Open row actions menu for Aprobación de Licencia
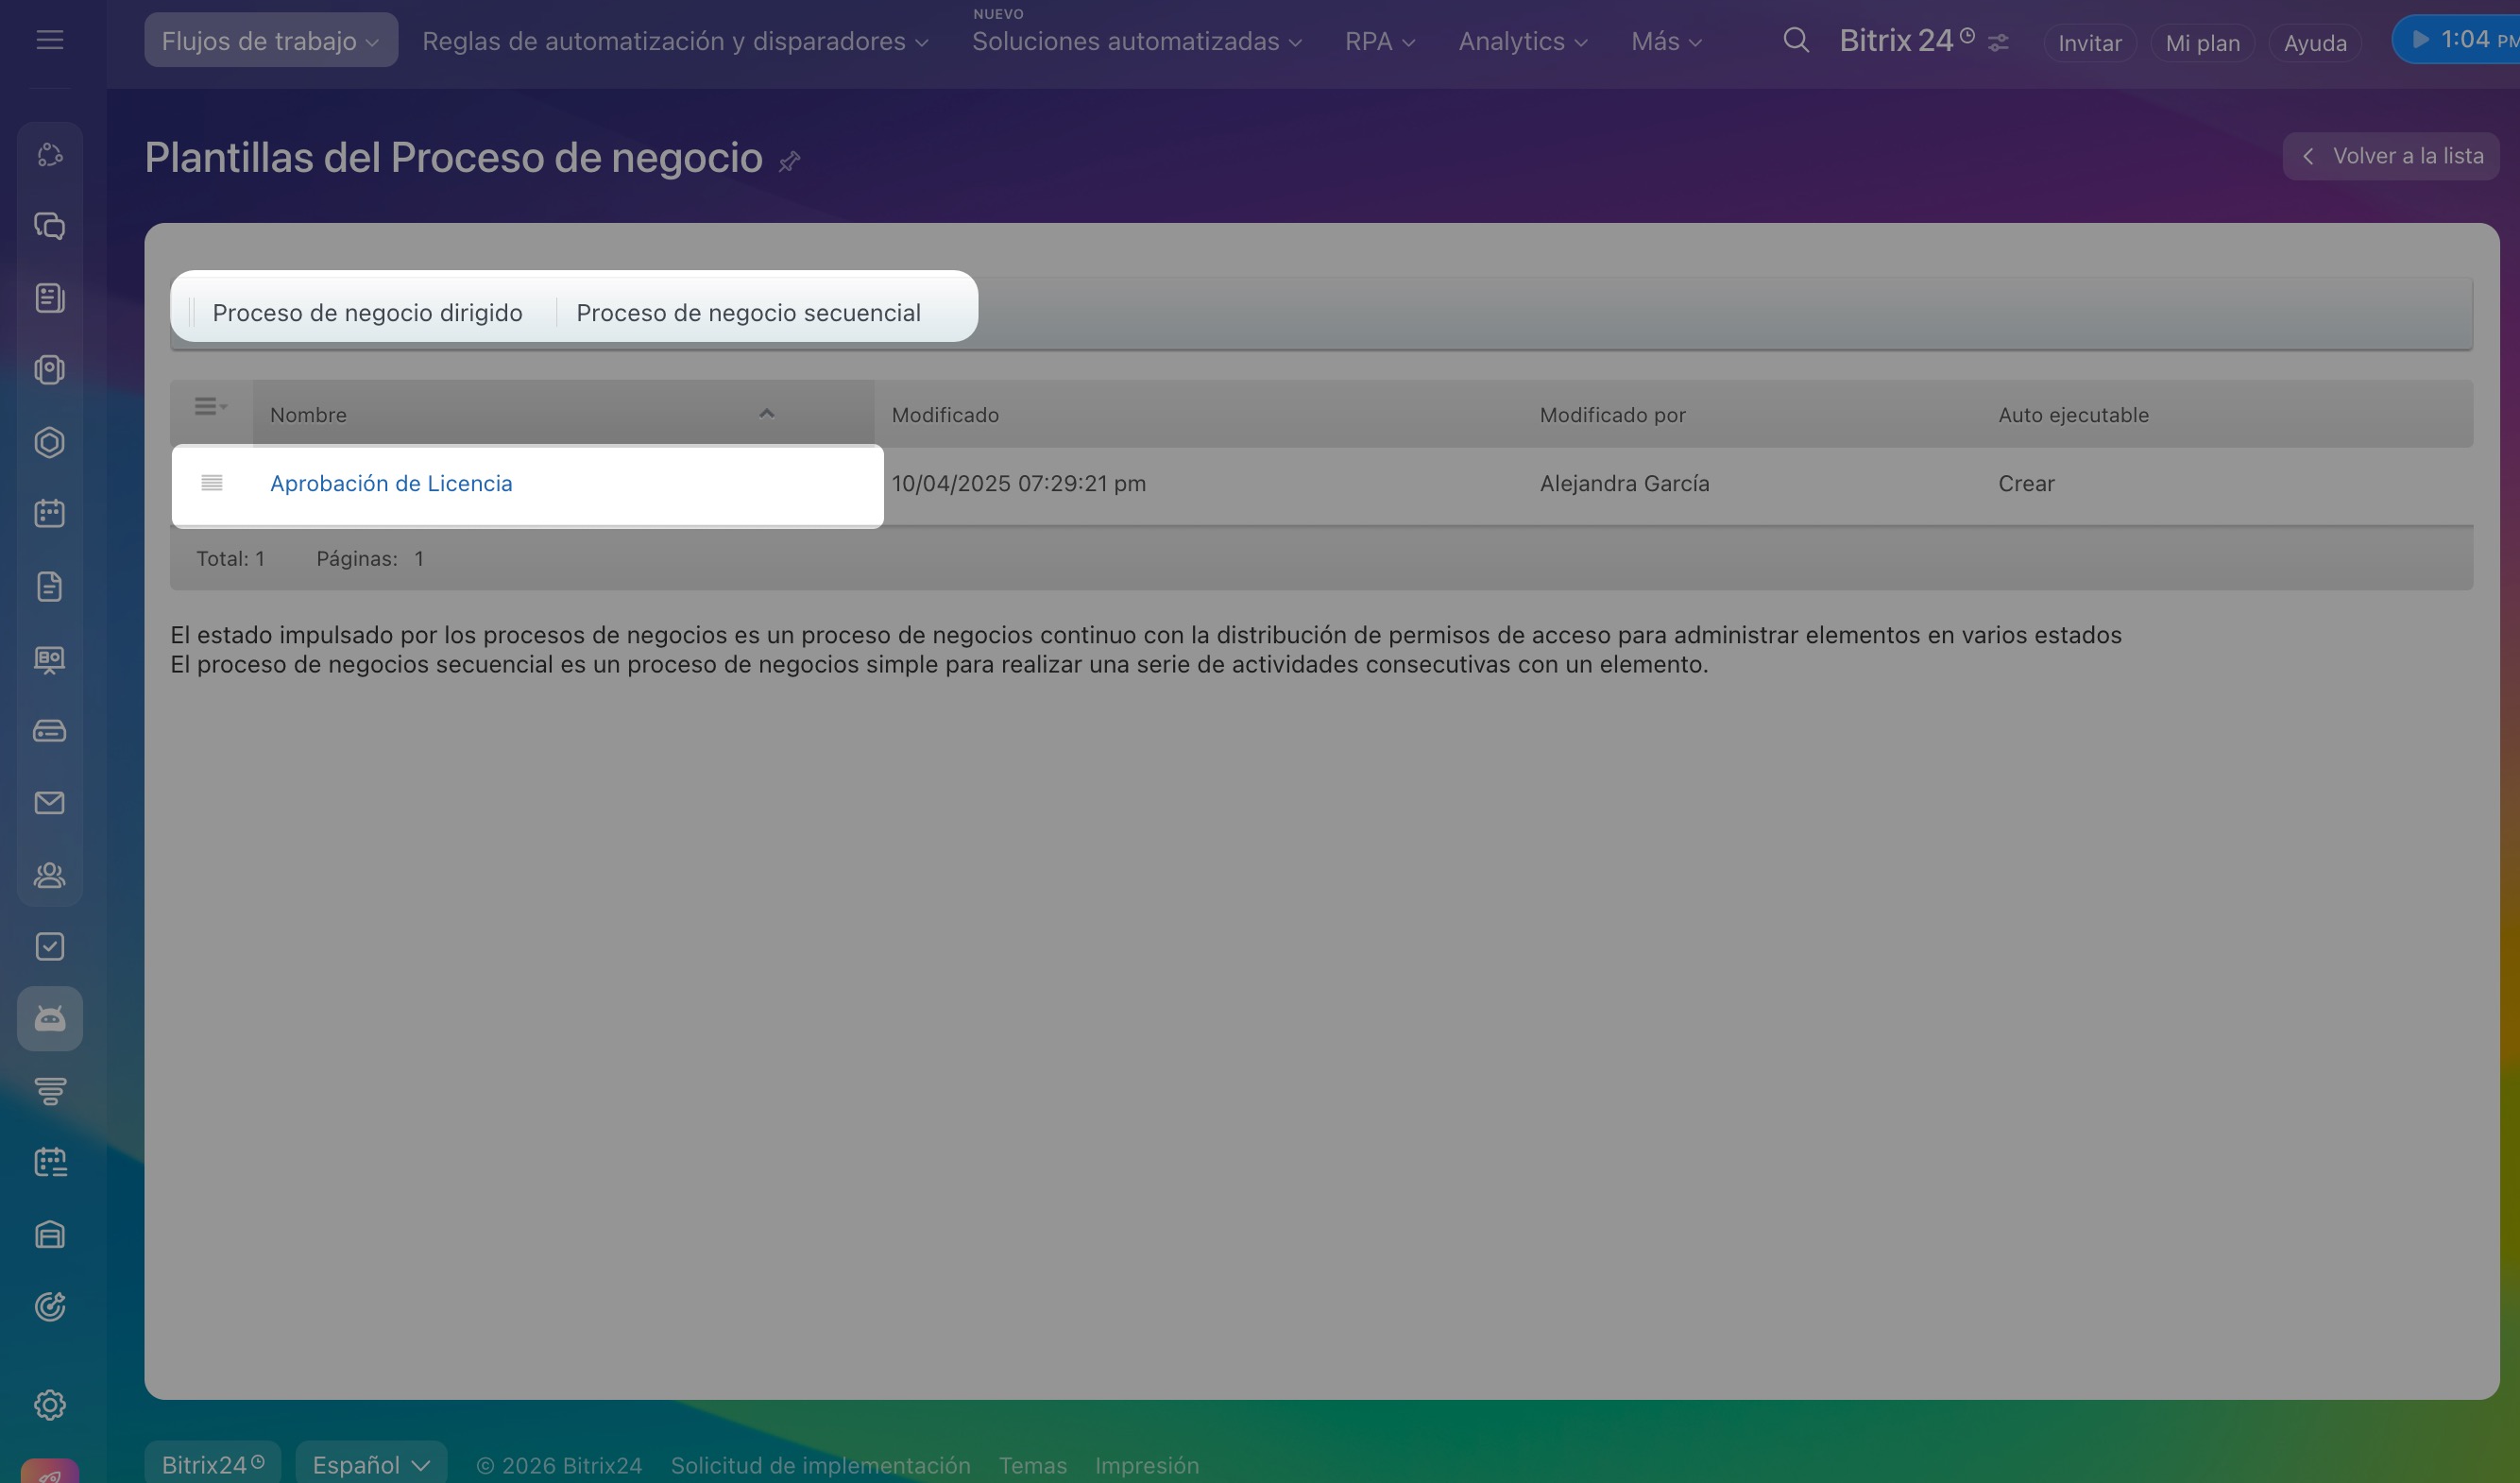 [211, 484]
